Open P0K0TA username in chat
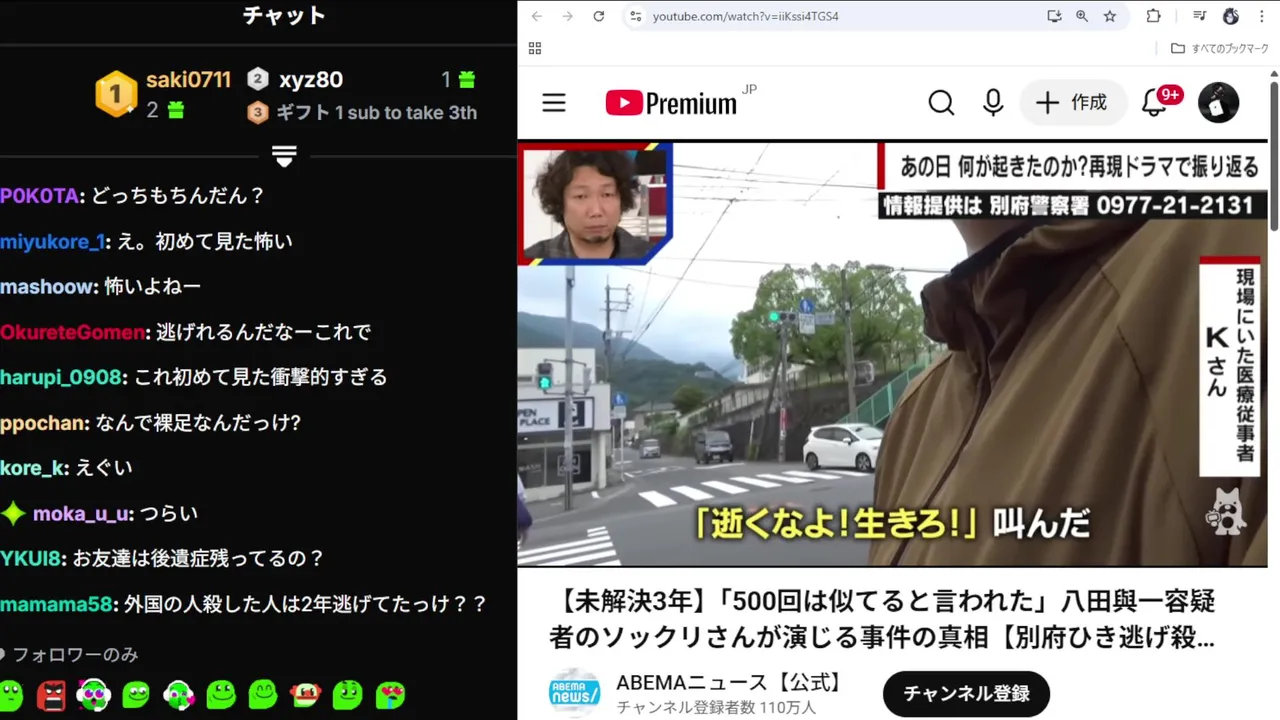 click(x=40, y=196)
